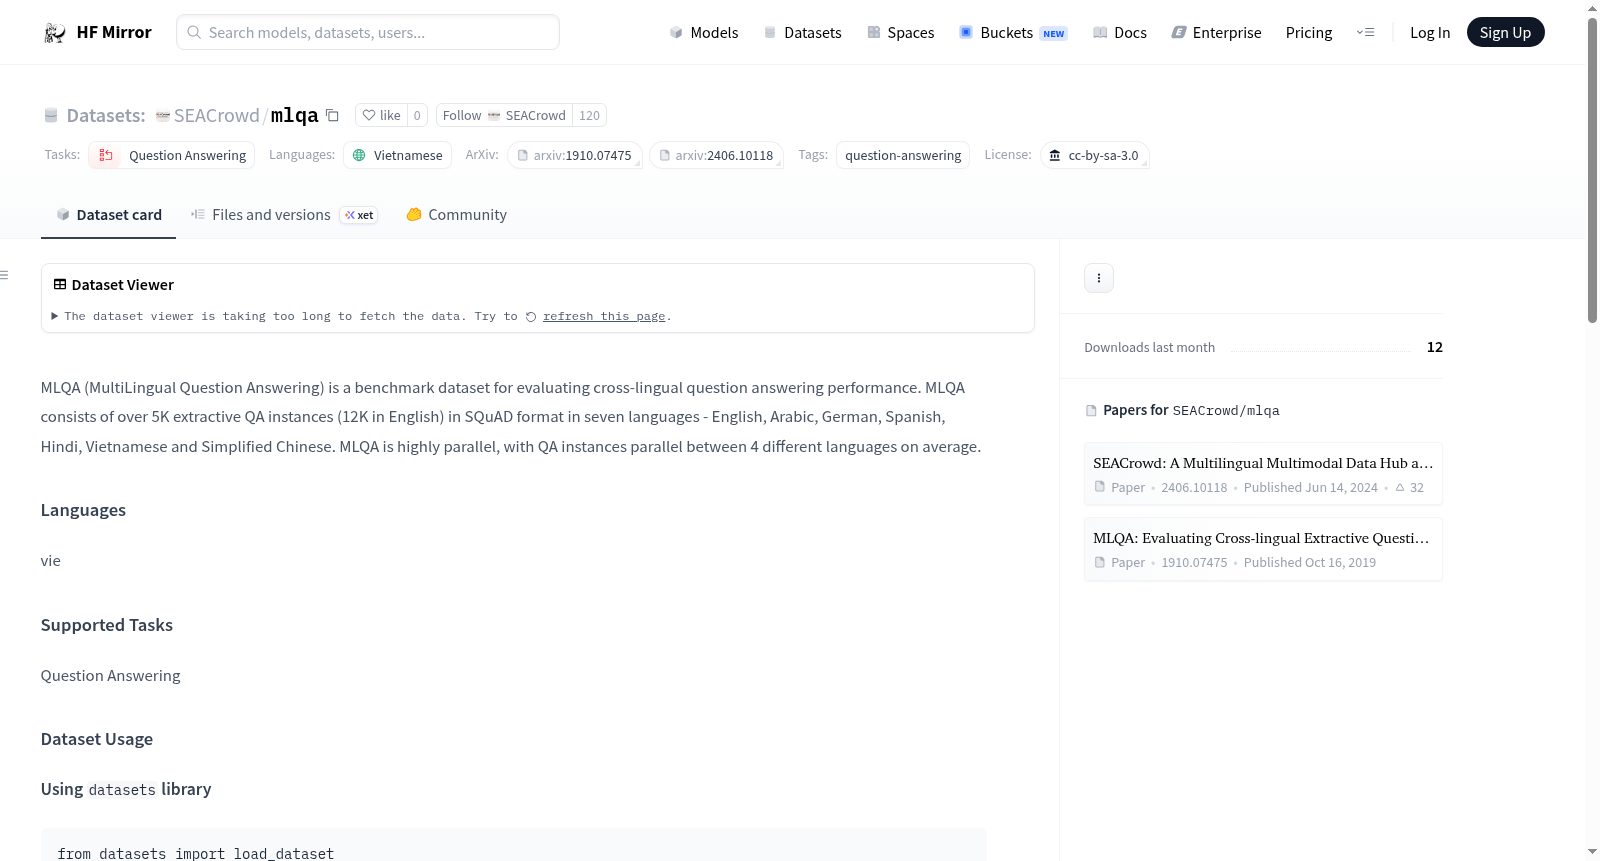Expand the navigation more-options menu icon
The width and height of the screenshot is (1600, 861).
tap(1365, 33)
